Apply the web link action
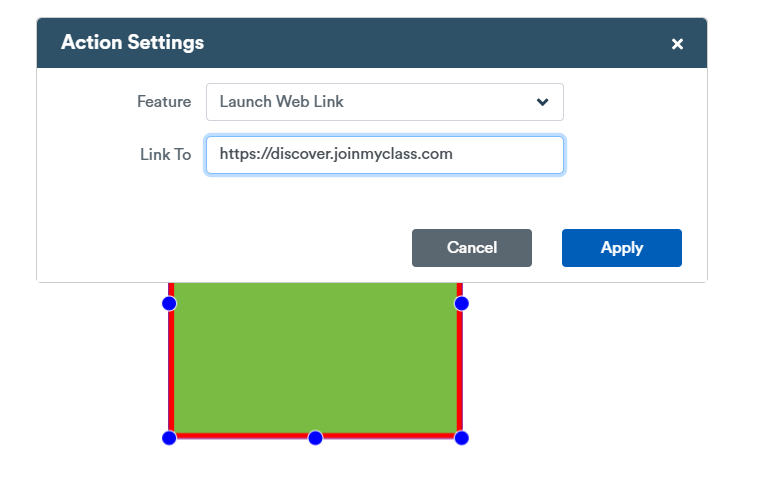 pos(622,248)
